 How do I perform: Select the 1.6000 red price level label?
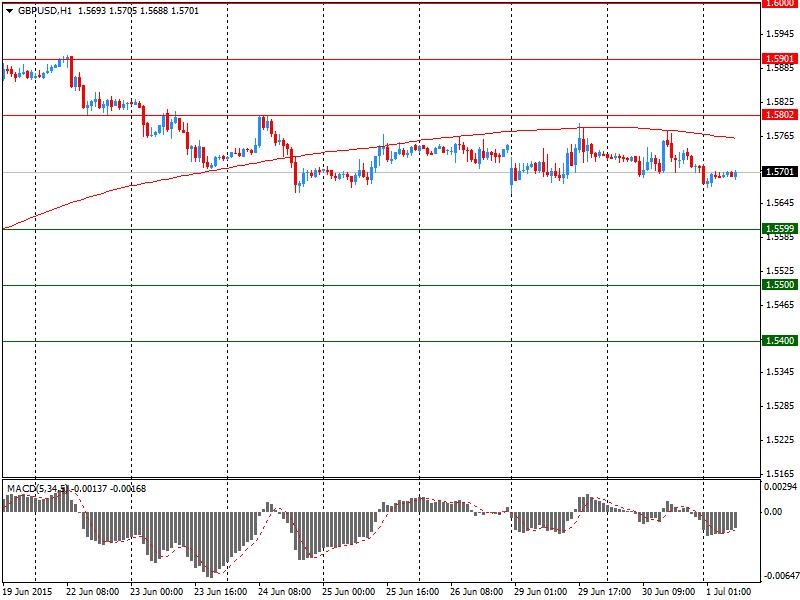[x=780, y=3]
